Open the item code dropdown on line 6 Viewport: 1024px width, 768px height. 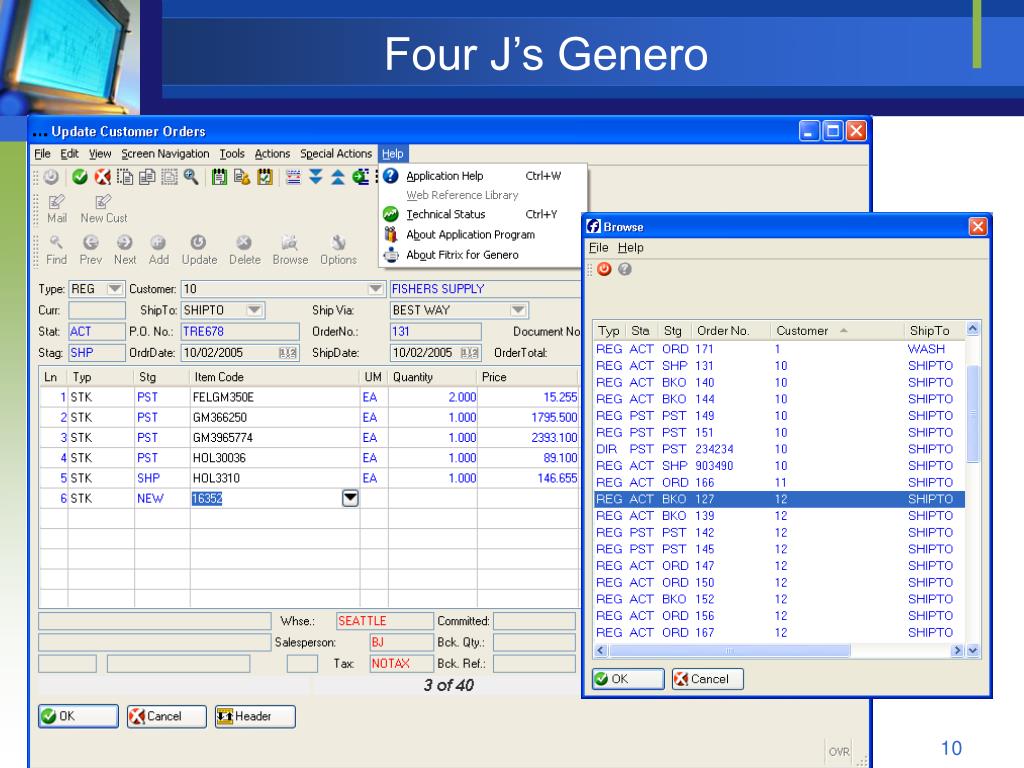pyautogui.click(x=350, y=498)
